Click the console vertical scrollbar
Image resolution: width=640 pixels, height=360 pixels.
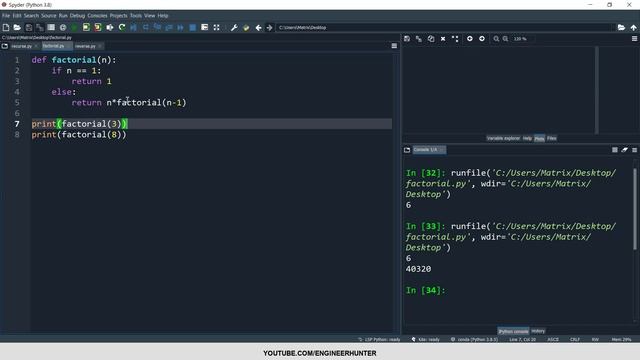pos(635,208)
